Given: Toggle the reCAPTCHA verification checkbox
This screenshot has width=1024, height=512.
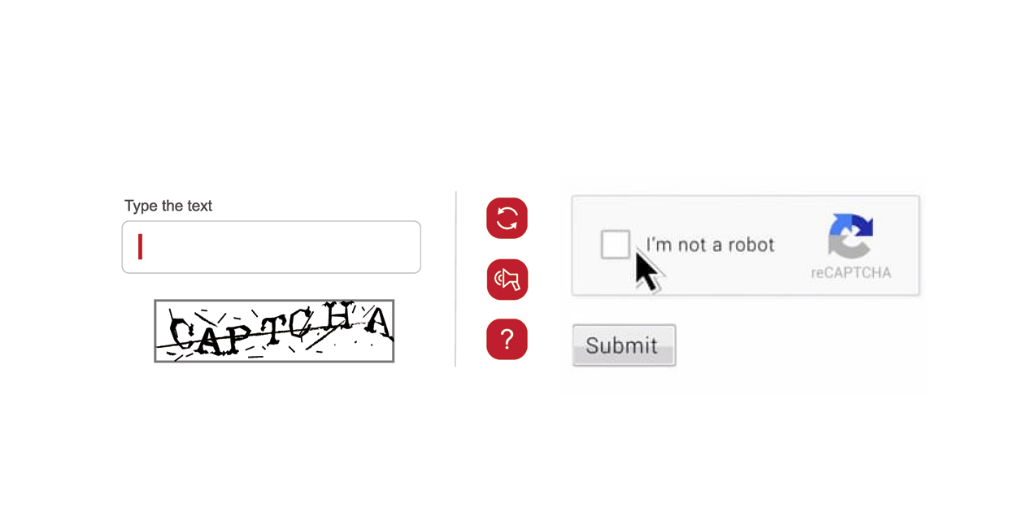Looking at the screenshot, I should 615,244.
